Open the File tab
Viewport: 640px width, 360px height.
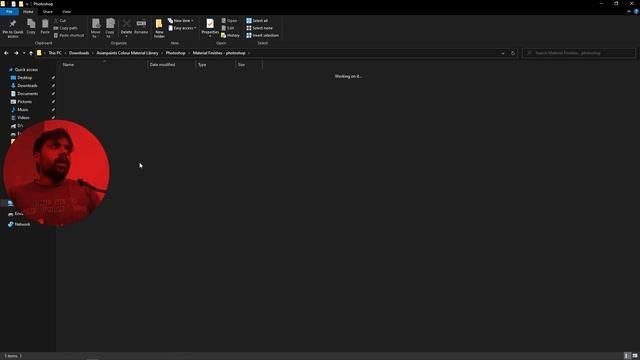click(9, 12)
